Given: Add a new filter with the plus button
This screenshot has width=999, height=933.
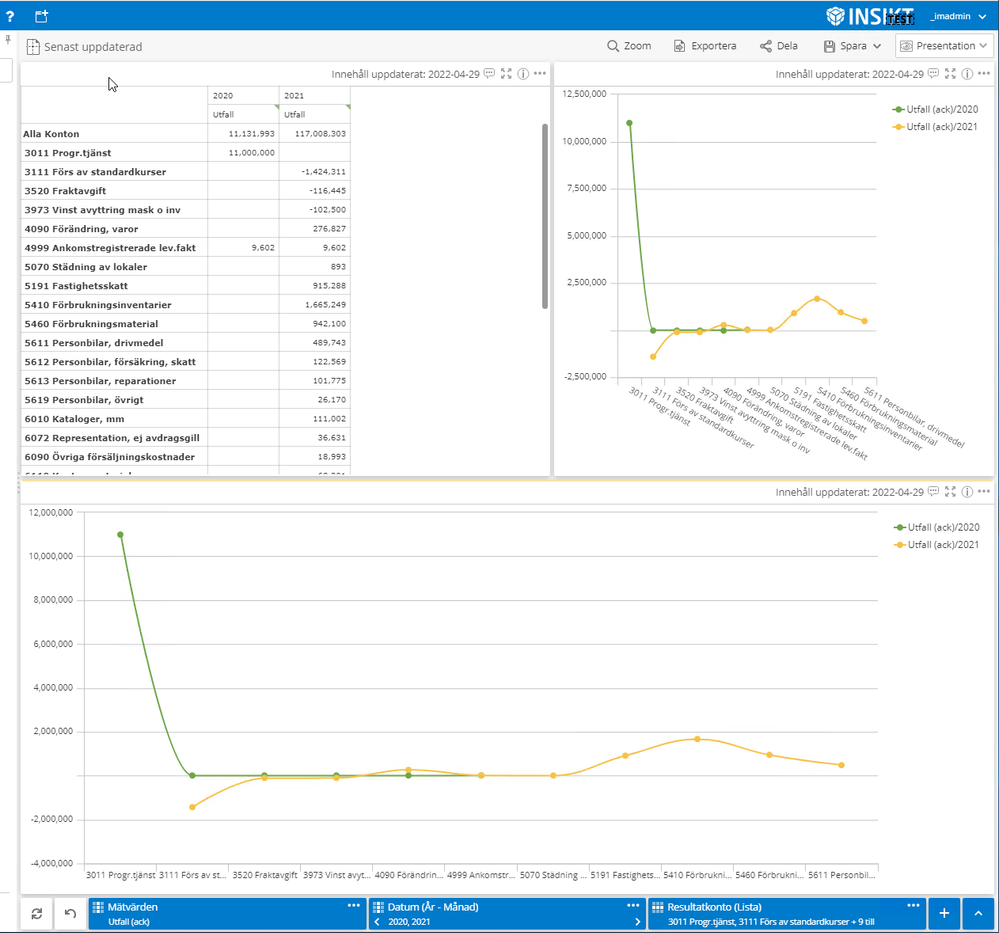Looking at the screenshot, I should (944, 914).
